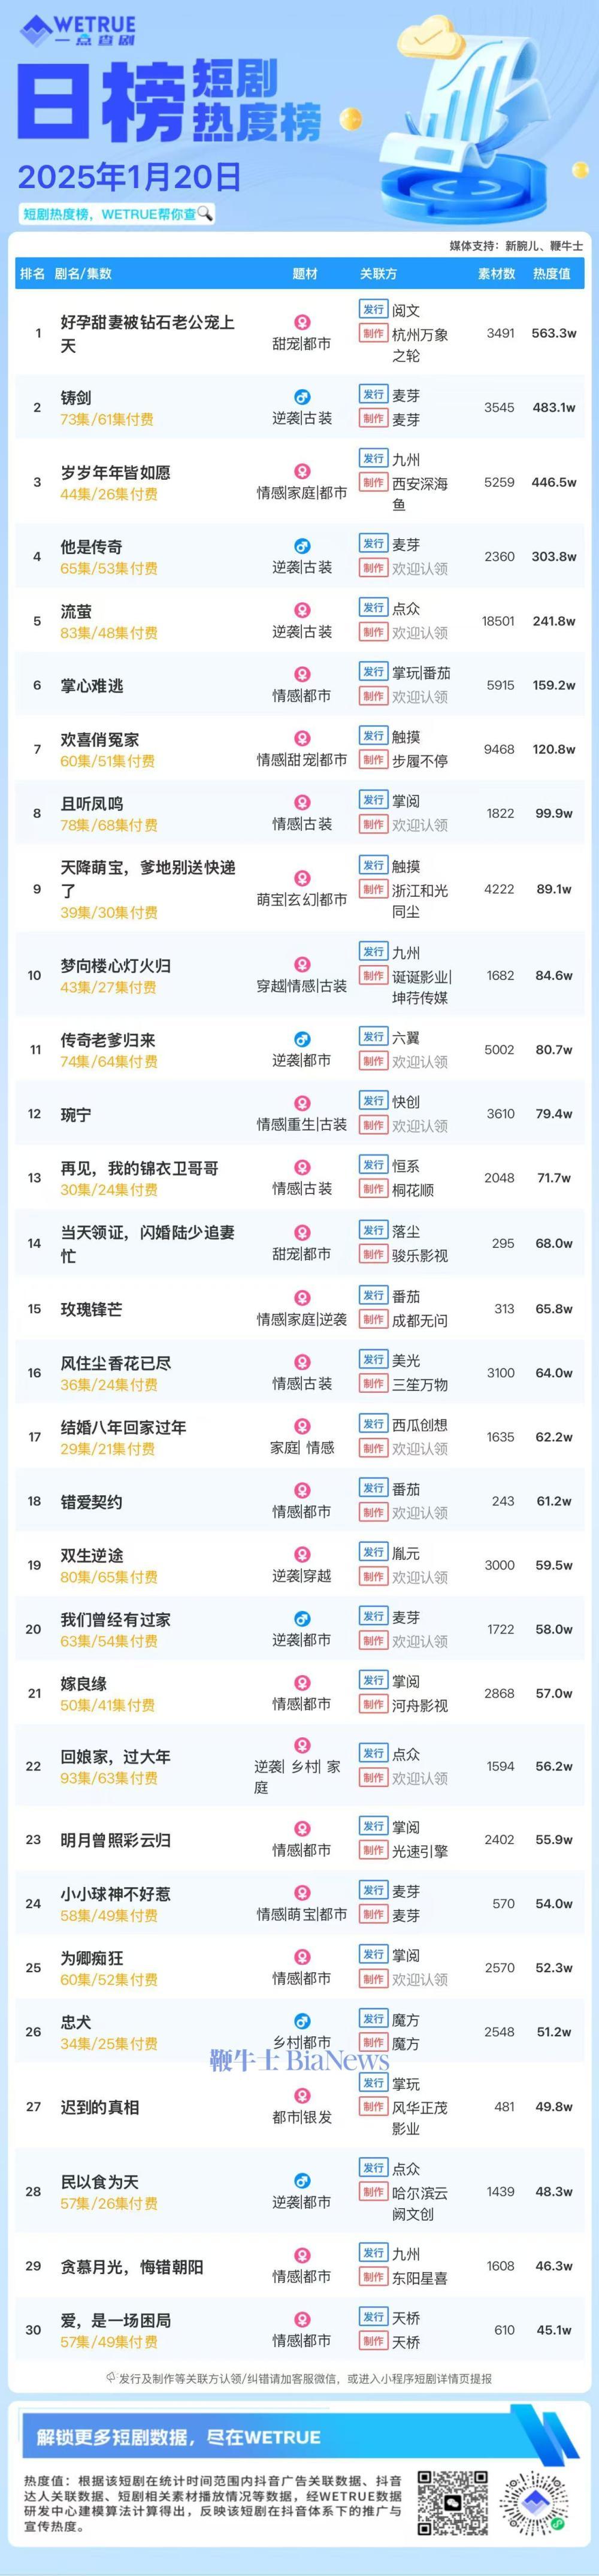The height and width of the screenshot is (2576, 599).
Task: Click the male audience icon for 忠犬
Action: (302, 2021)
